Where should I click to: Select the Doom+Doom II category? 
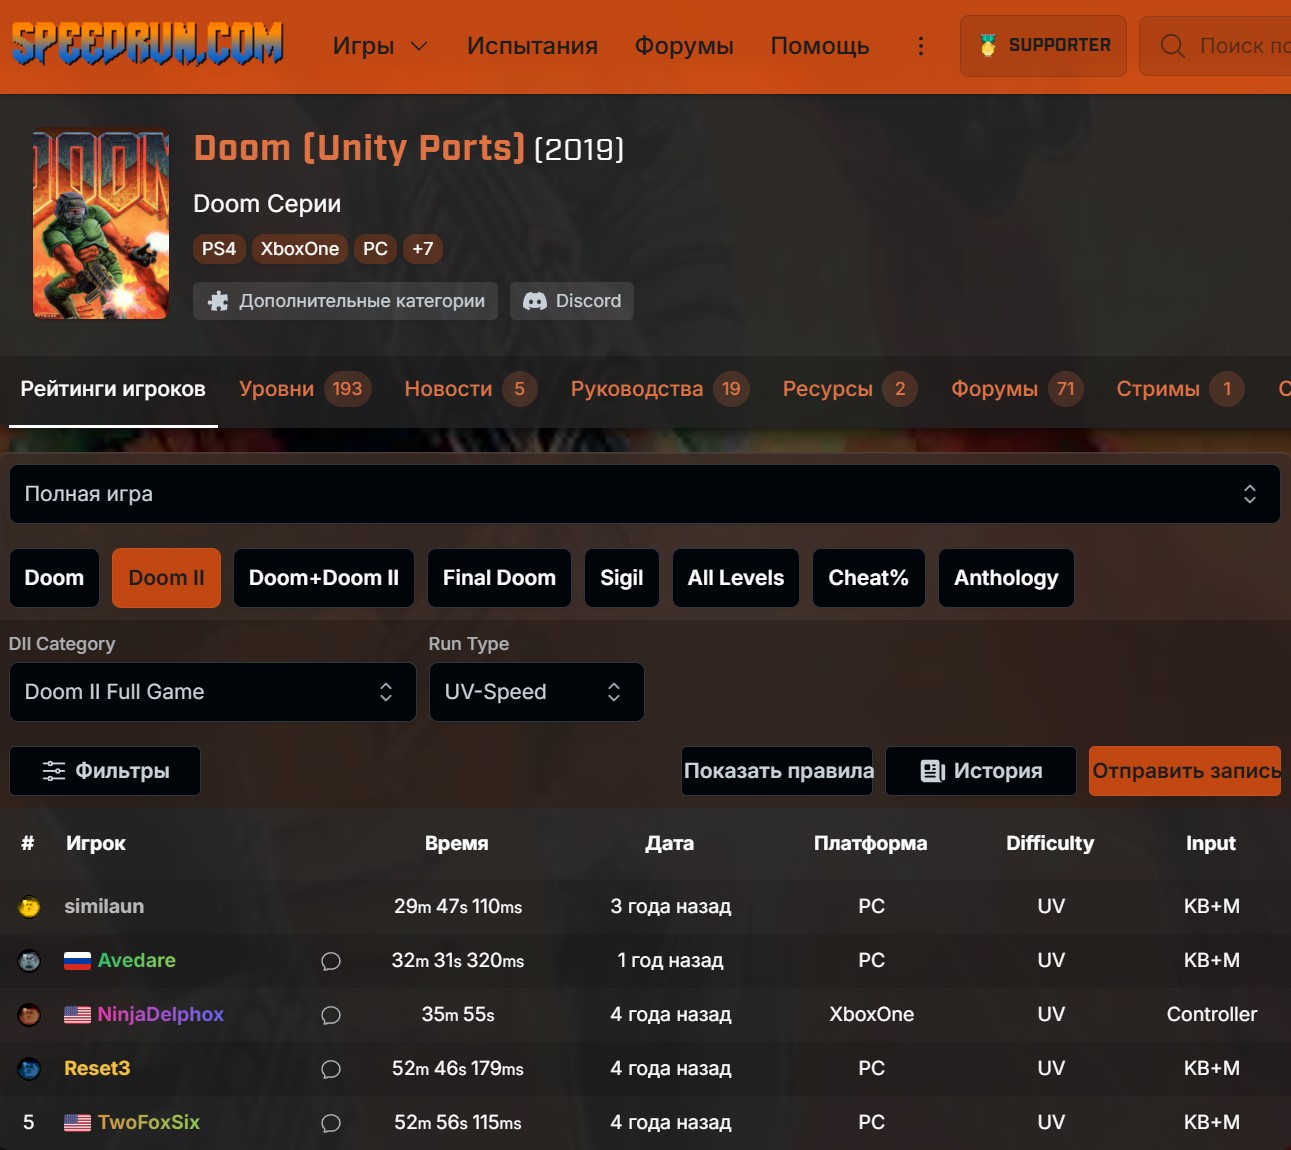point(324,578)
